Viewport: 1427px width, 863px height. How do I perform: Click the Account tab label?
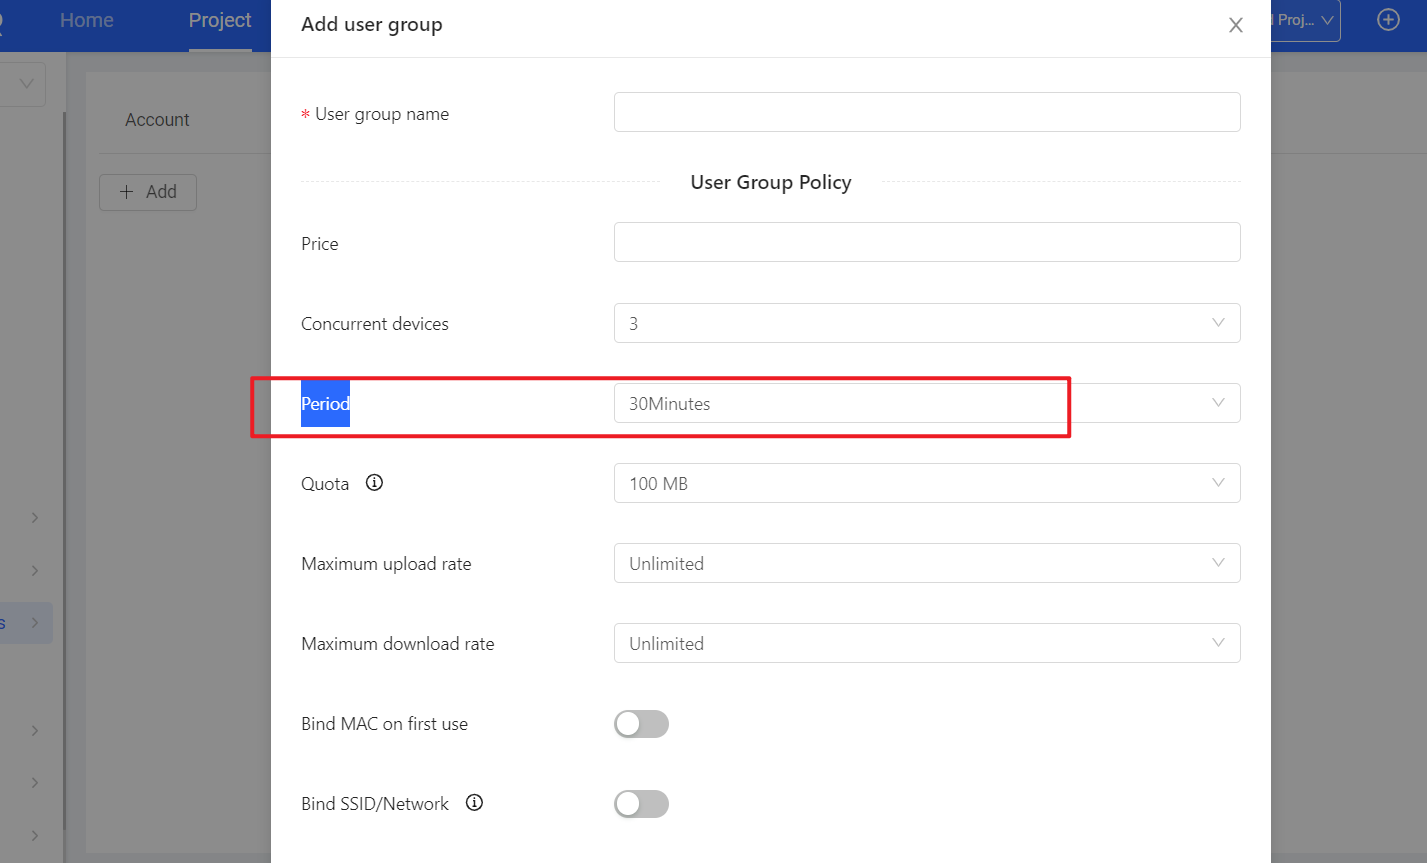coord(157,120)
